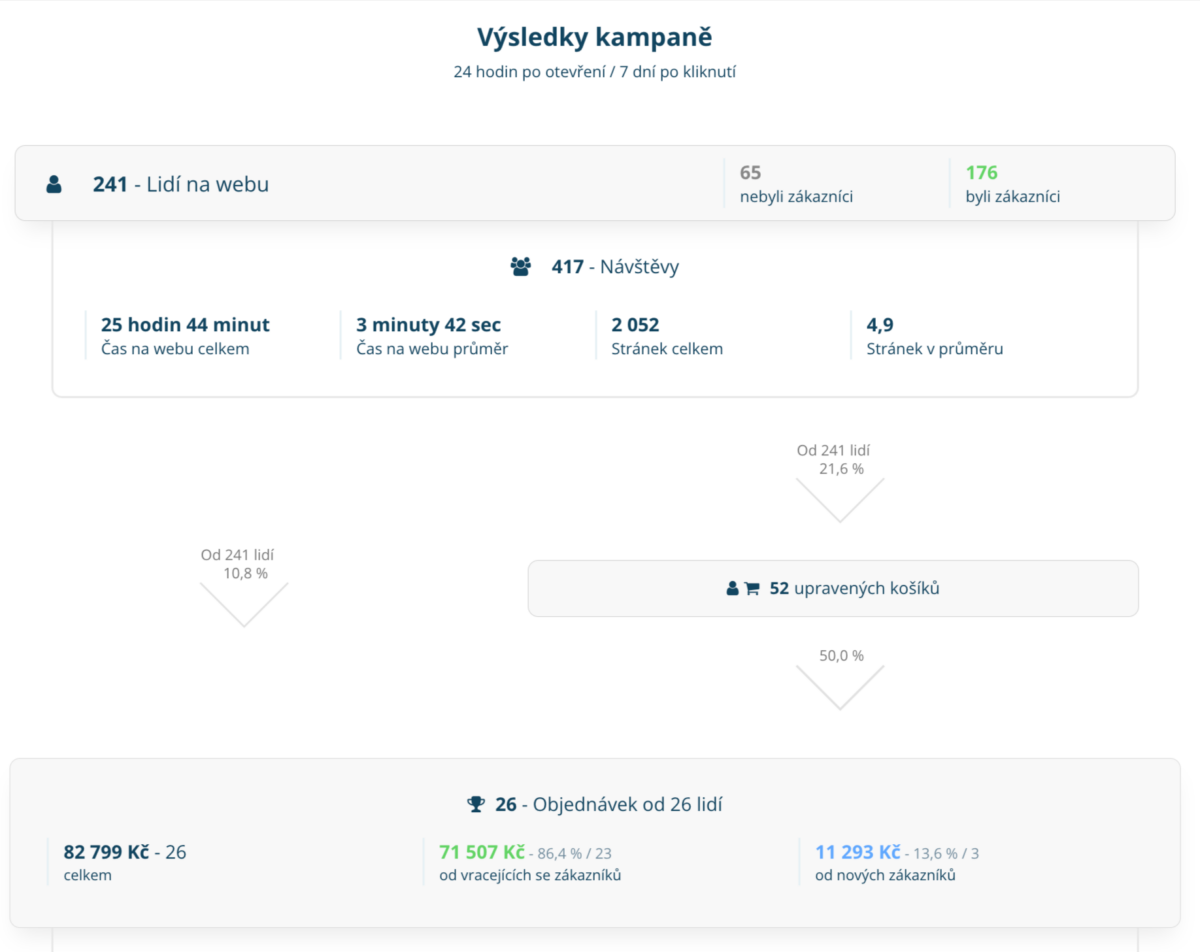Click the shopping cart icon before 52 upravených košíků

(752, 589)
